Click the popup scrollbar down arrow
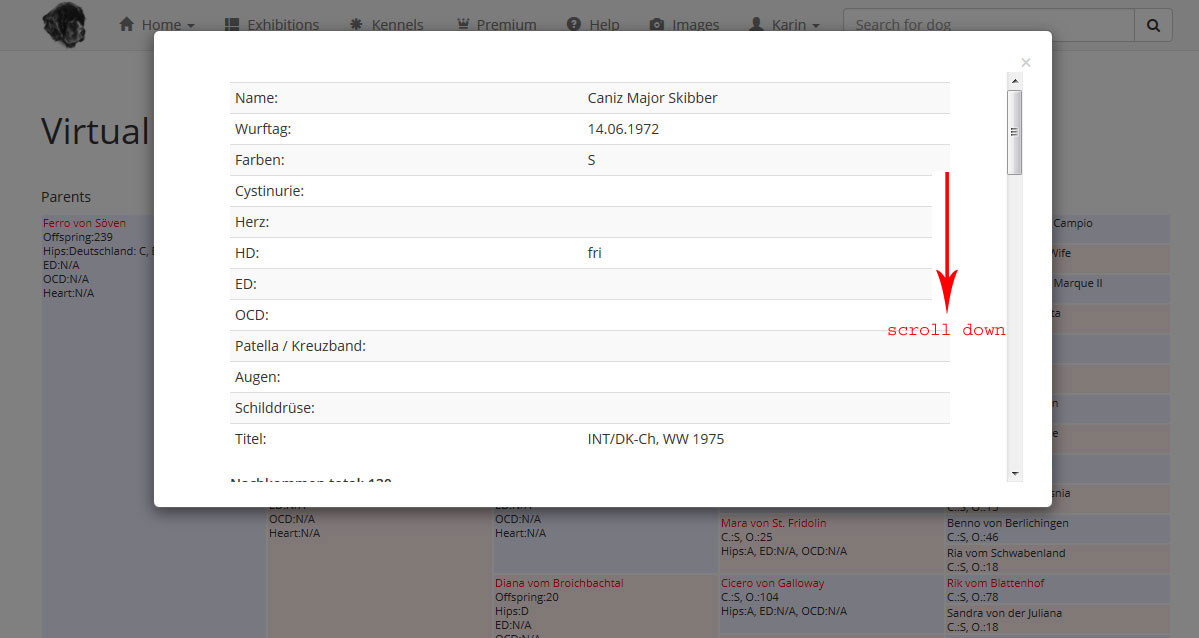This screenshot has height=638, width=1199. (x=1015, y=473)
